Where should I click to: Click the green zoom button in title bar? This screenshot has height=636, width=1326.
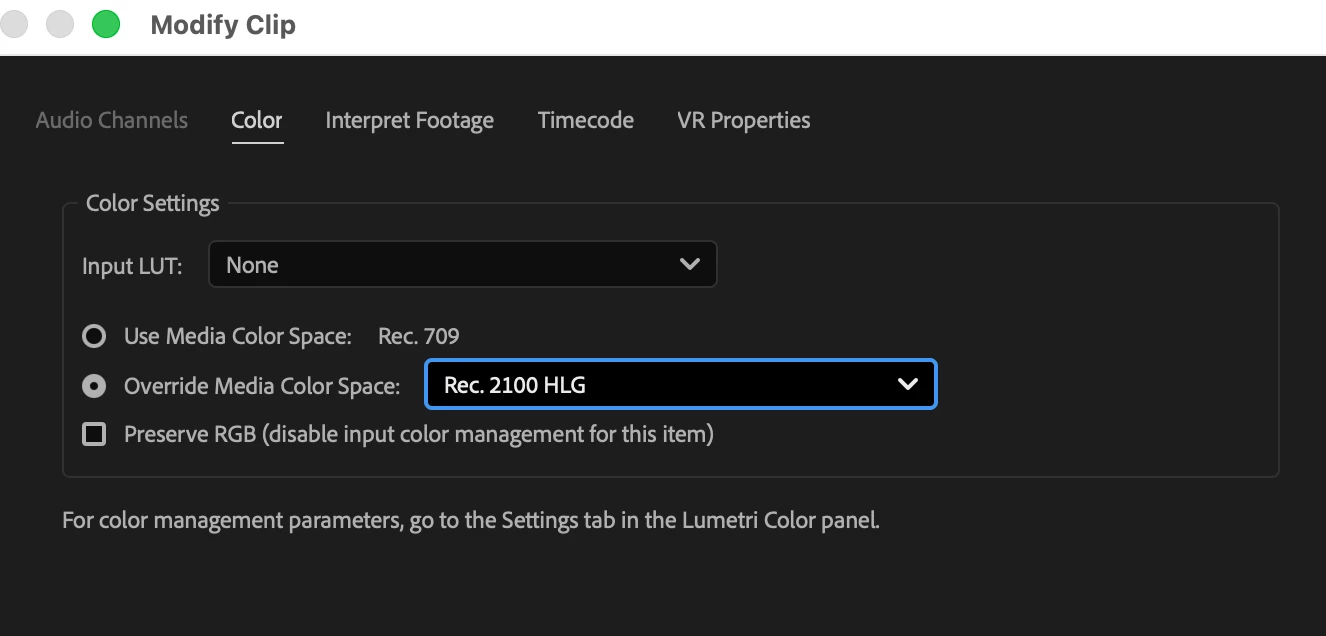(x=106, y=25)
